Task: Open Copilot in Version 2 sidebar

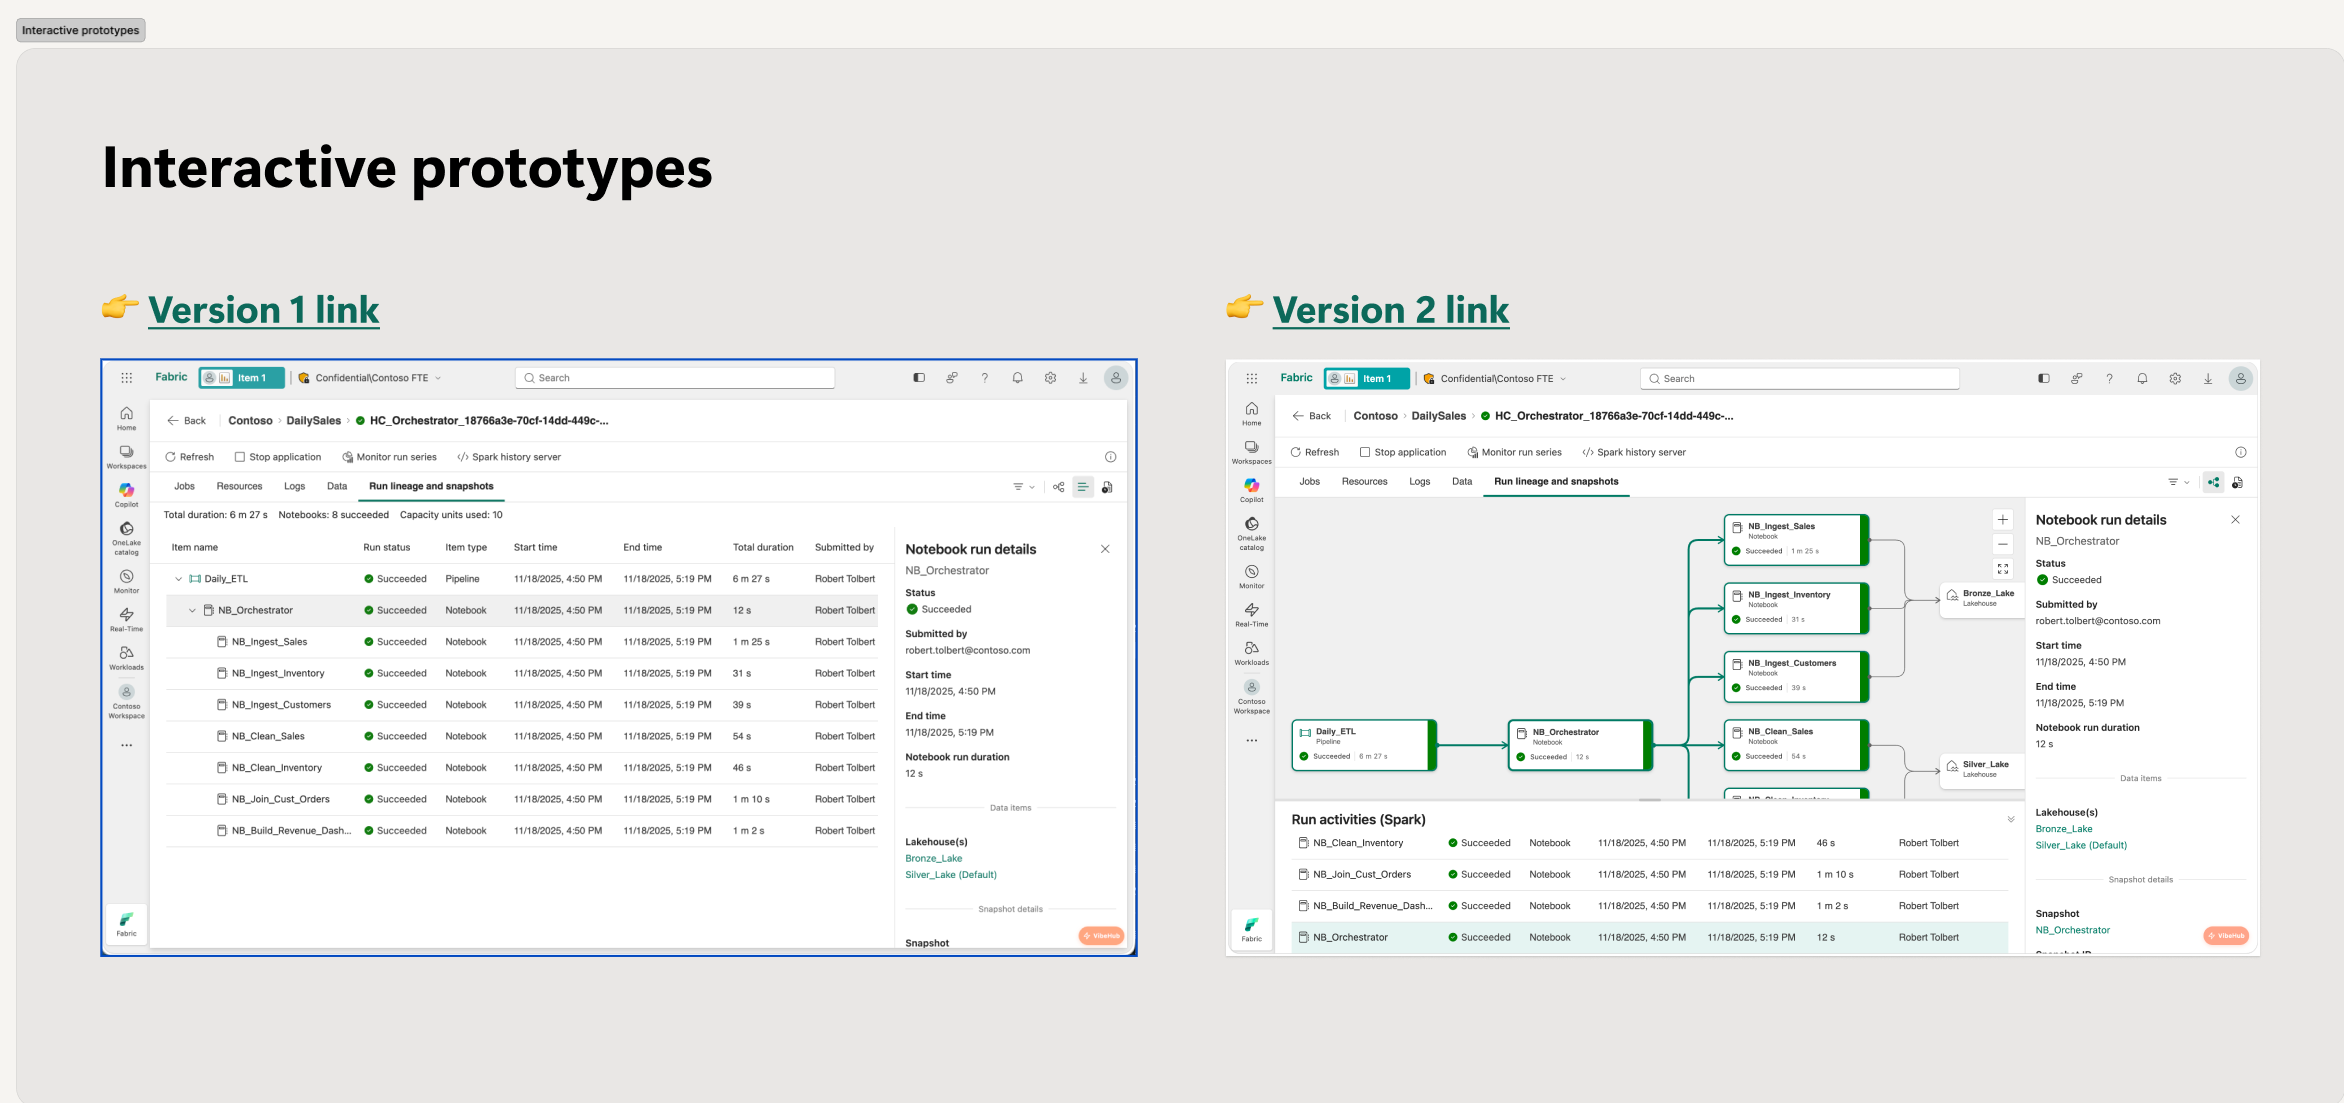Action: [1252, 490]
